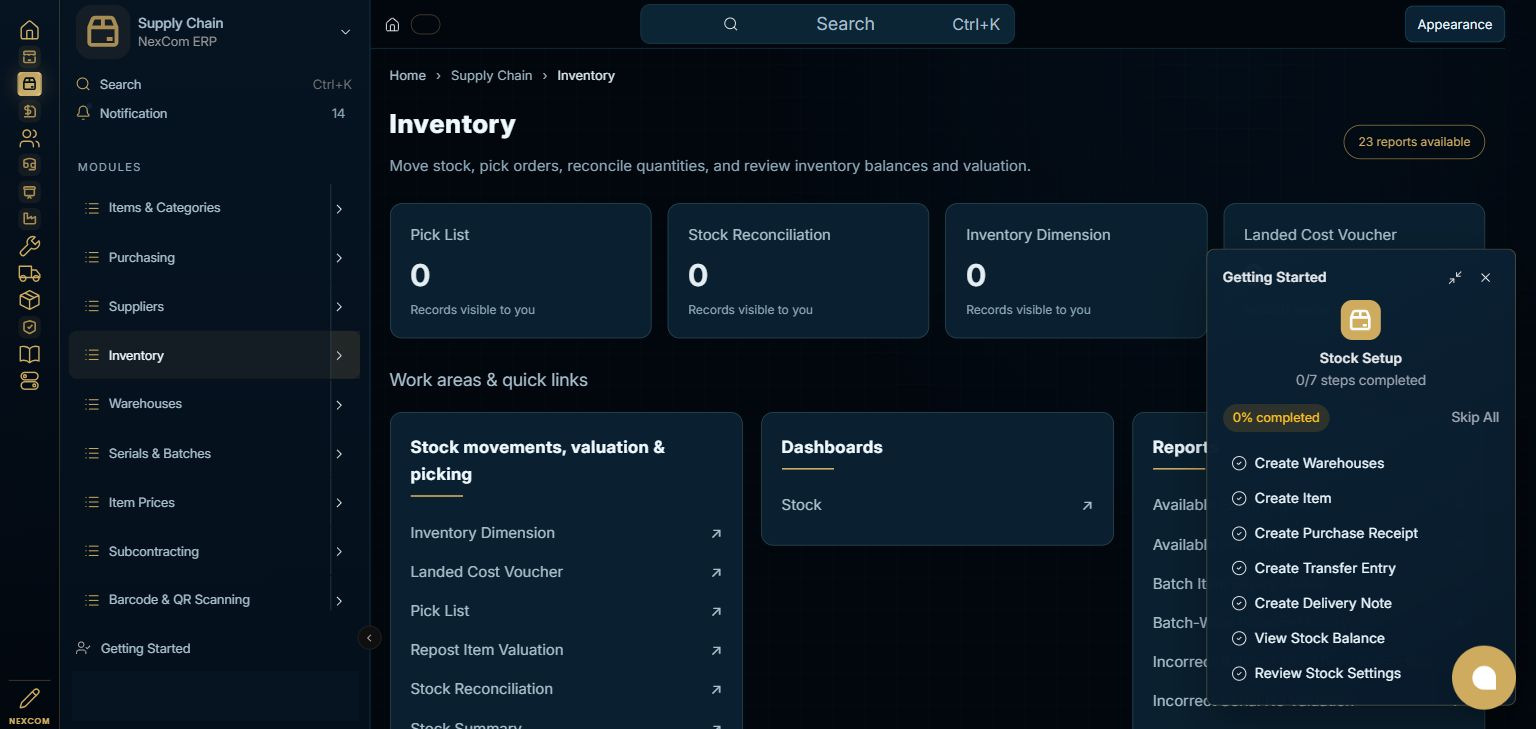Go to Home in the breadcrumb
1536x729 pixels.
tap(407, 75)
